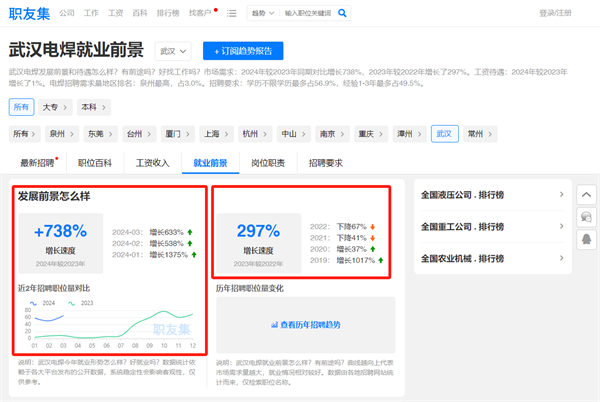This screenshot has width=600, height=402.
Task: Click the 2022 下降67% entry
Action: point(342,226)
